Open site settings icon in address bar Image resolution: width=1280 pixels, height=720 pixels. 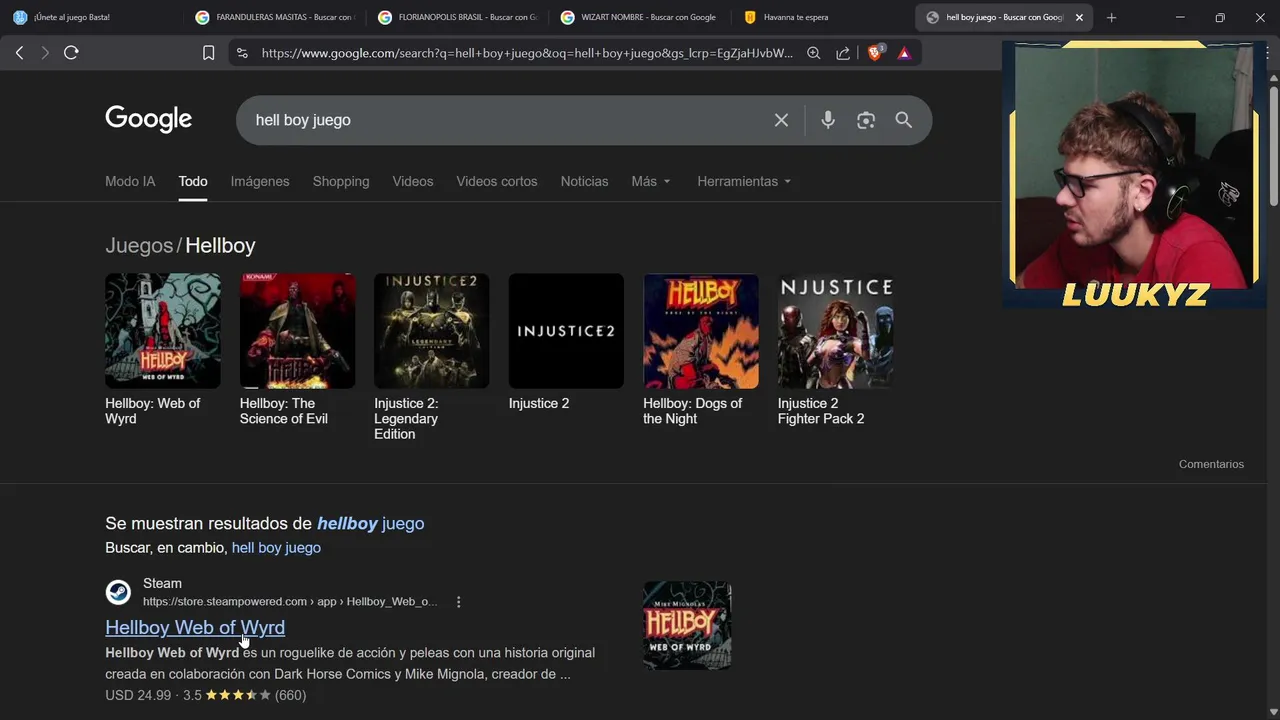[242, 53]
